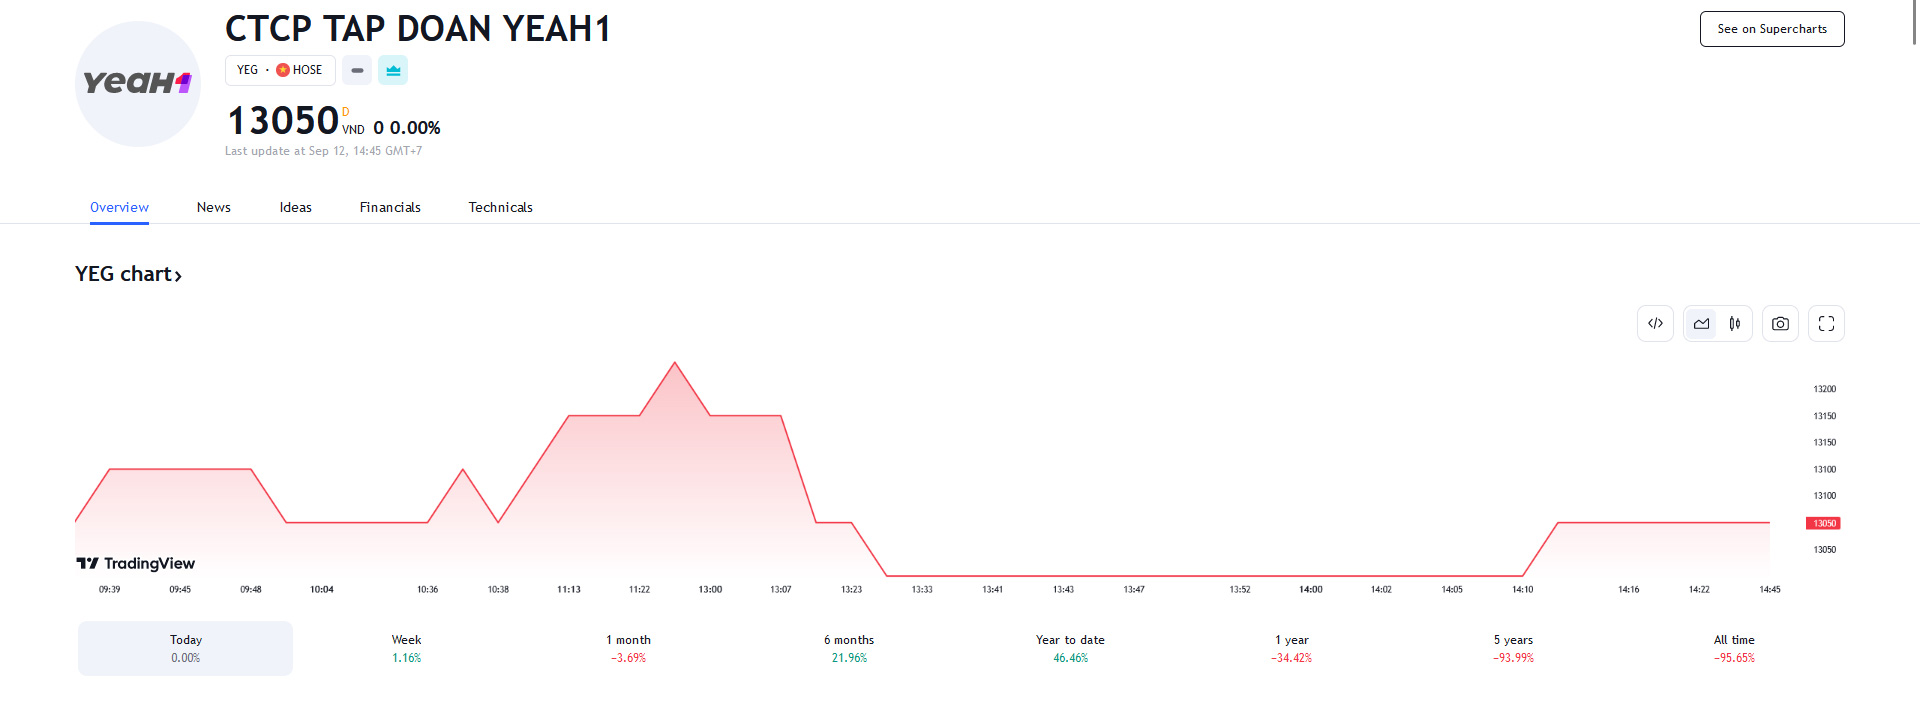1920x721 pixels.
Task: Click the Yeah1 company logo
Action: point(138,84)
